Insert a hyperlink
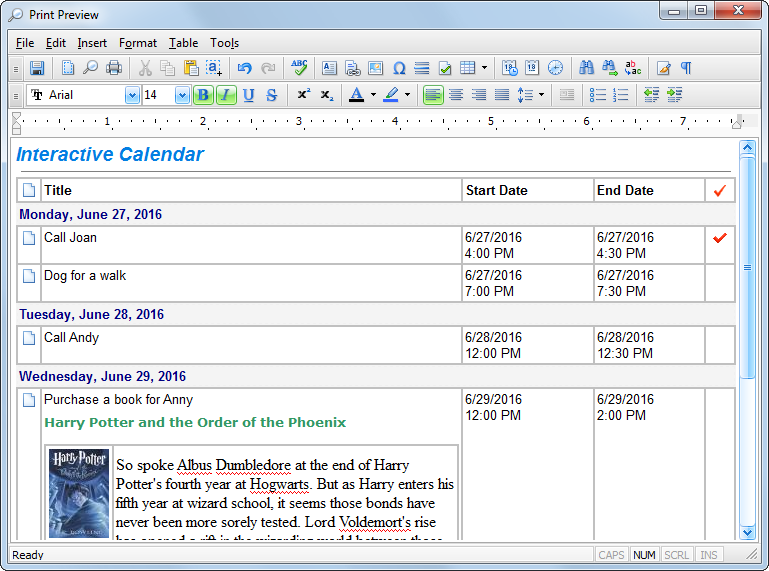769x571 pixels. point(352,68)
